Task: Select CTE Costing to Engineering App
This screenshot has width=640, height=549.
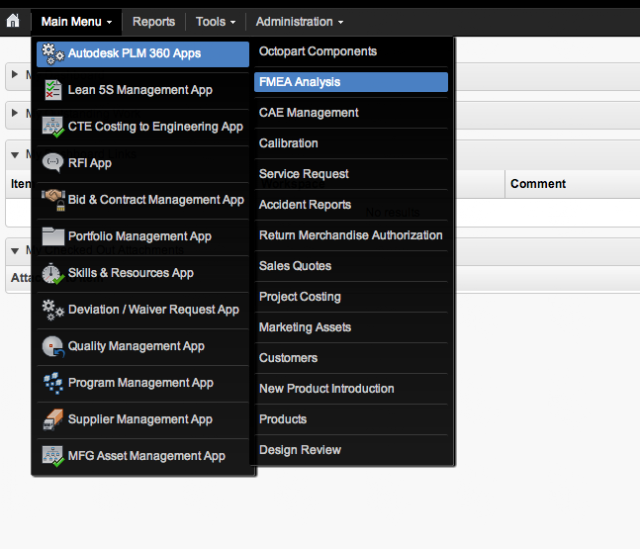Action: pos(143,127)
